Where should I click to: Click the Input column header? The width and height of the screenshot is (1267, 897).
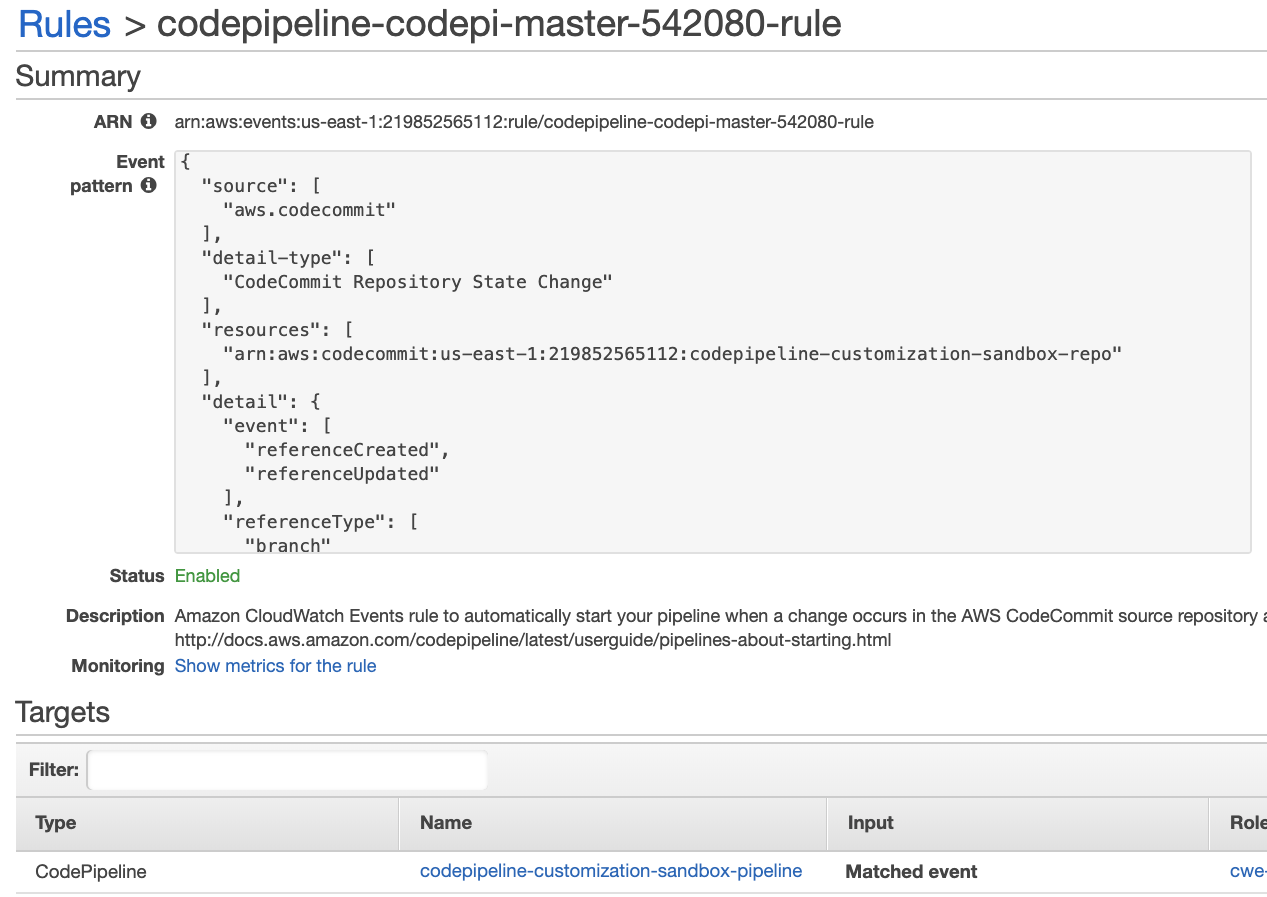[870, 823]
